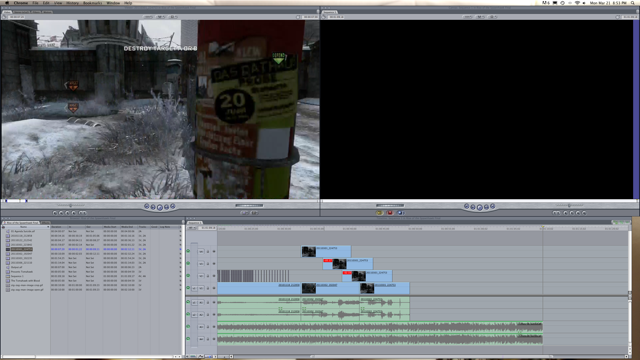The width and height of the screenshot is (640, 360).
Task: Mute the A2 audio track with its green toggle
Action: (x=189, y=314)
